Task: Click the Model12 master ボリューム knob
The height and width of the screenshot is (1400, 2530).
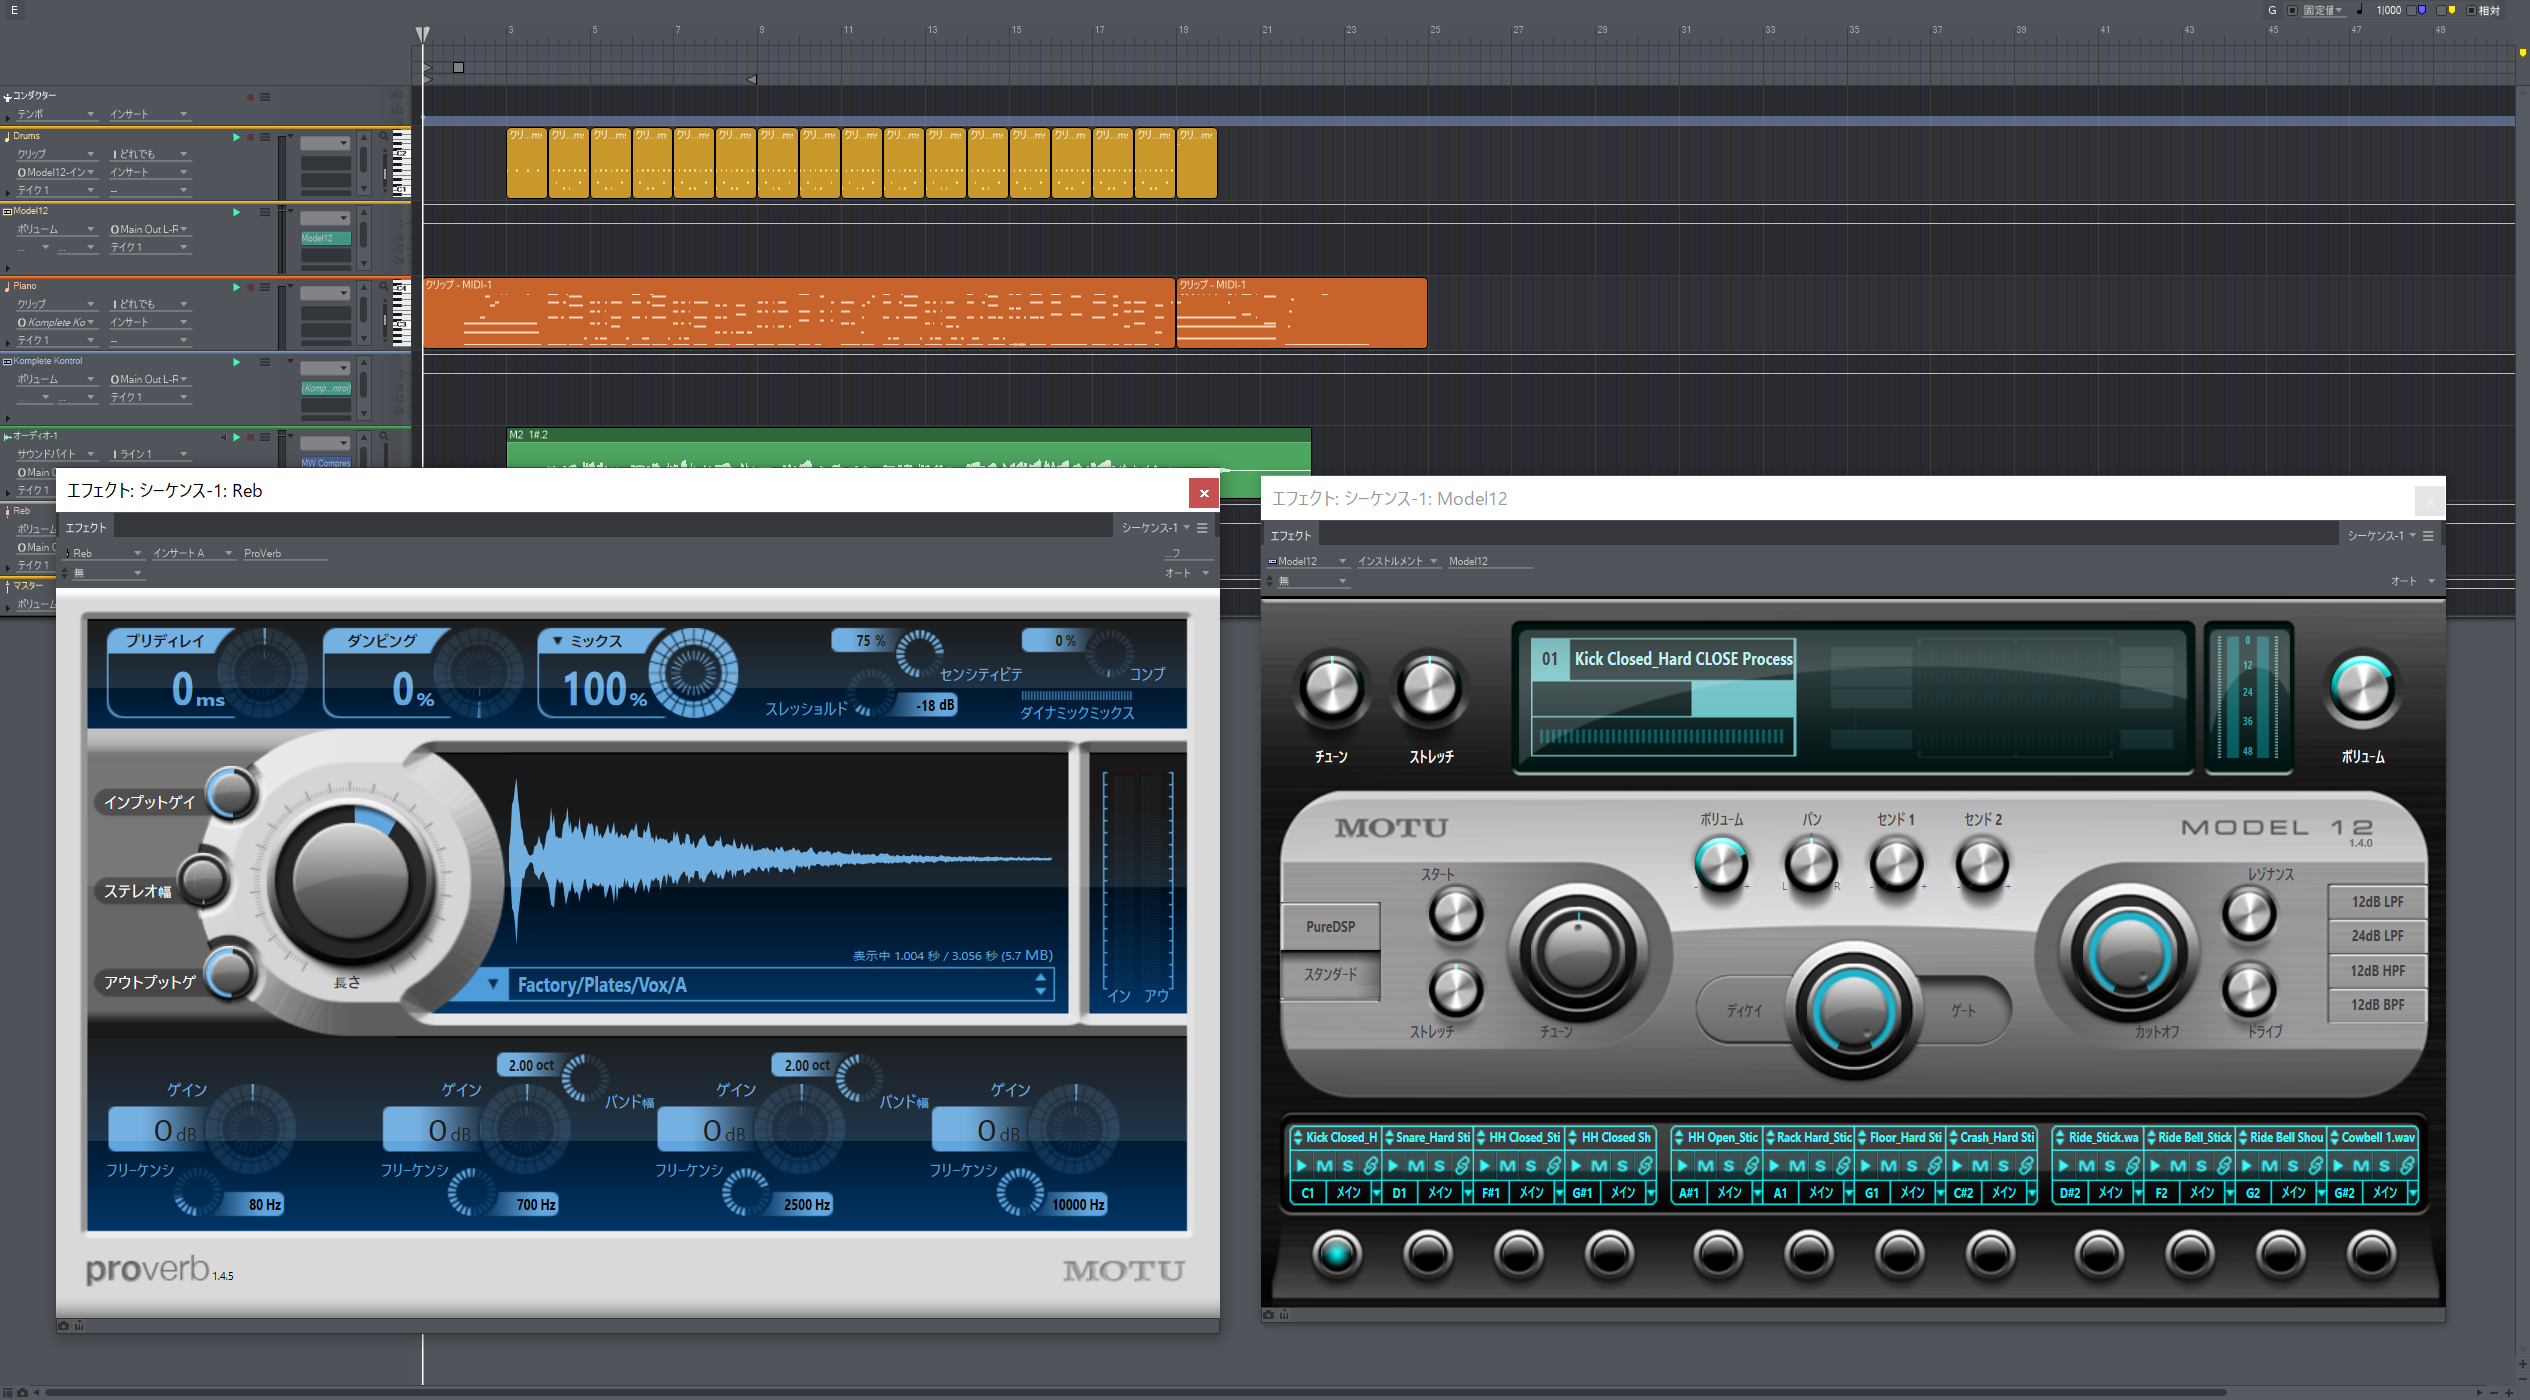Action: pyautogui.click(x=2362, y=688)
